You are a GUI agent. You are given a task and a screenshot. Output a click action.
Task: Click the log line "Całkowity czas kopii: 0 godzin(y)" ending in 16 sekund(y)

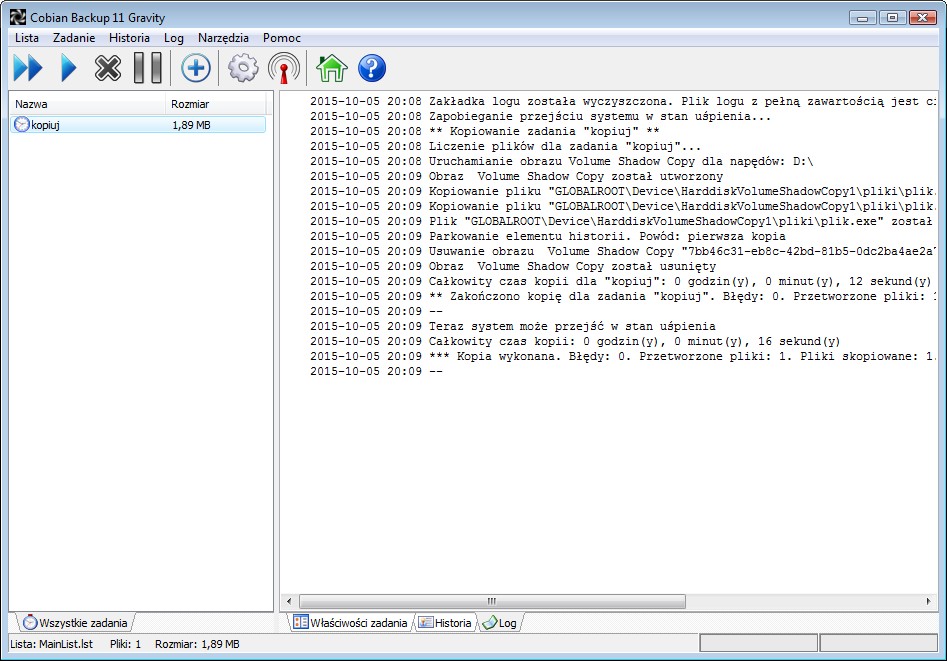click(575, 341)
